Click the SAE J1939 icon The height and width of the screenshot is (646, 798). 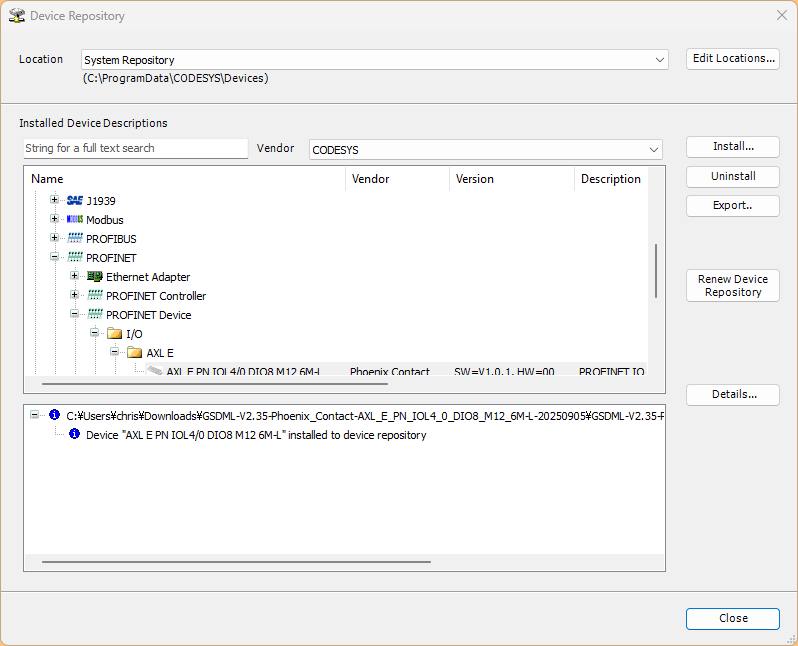point(74,200)
